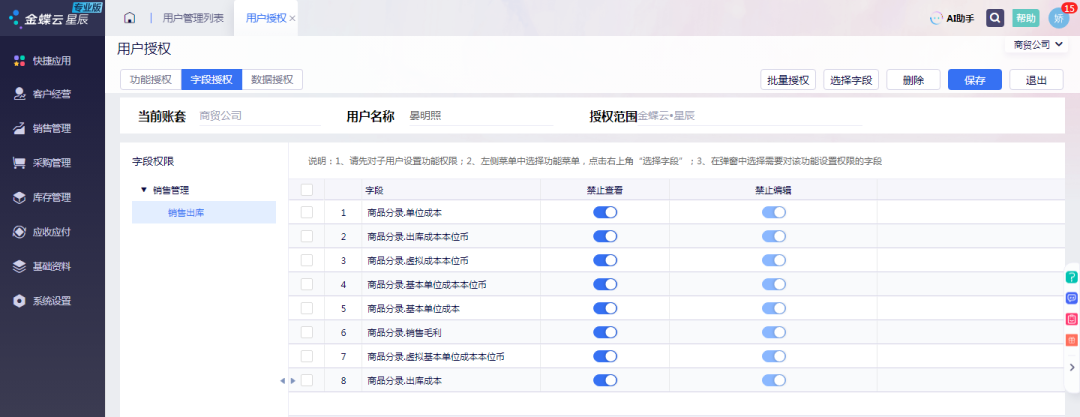Image resolution: width=1080 pixels, height=417 pixels.
Task: Check the checkbox for 商品分录.出库成本本位币 row
Action: [x=307, y=236]
